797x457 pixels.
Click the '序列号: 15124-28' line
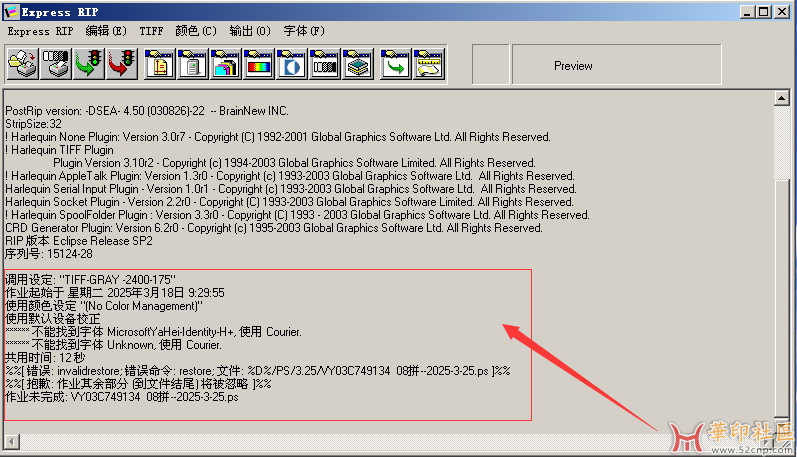[49, 254]
